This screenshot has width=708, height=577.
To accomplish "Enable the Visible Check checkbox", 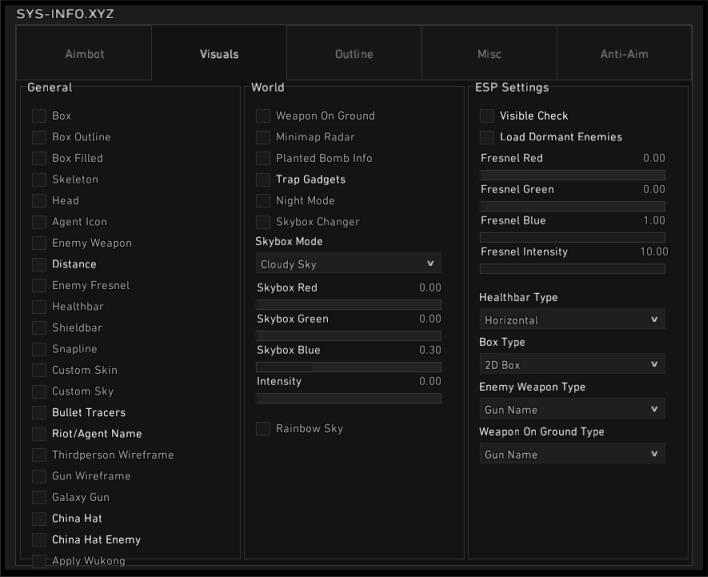I will [487, 117].
